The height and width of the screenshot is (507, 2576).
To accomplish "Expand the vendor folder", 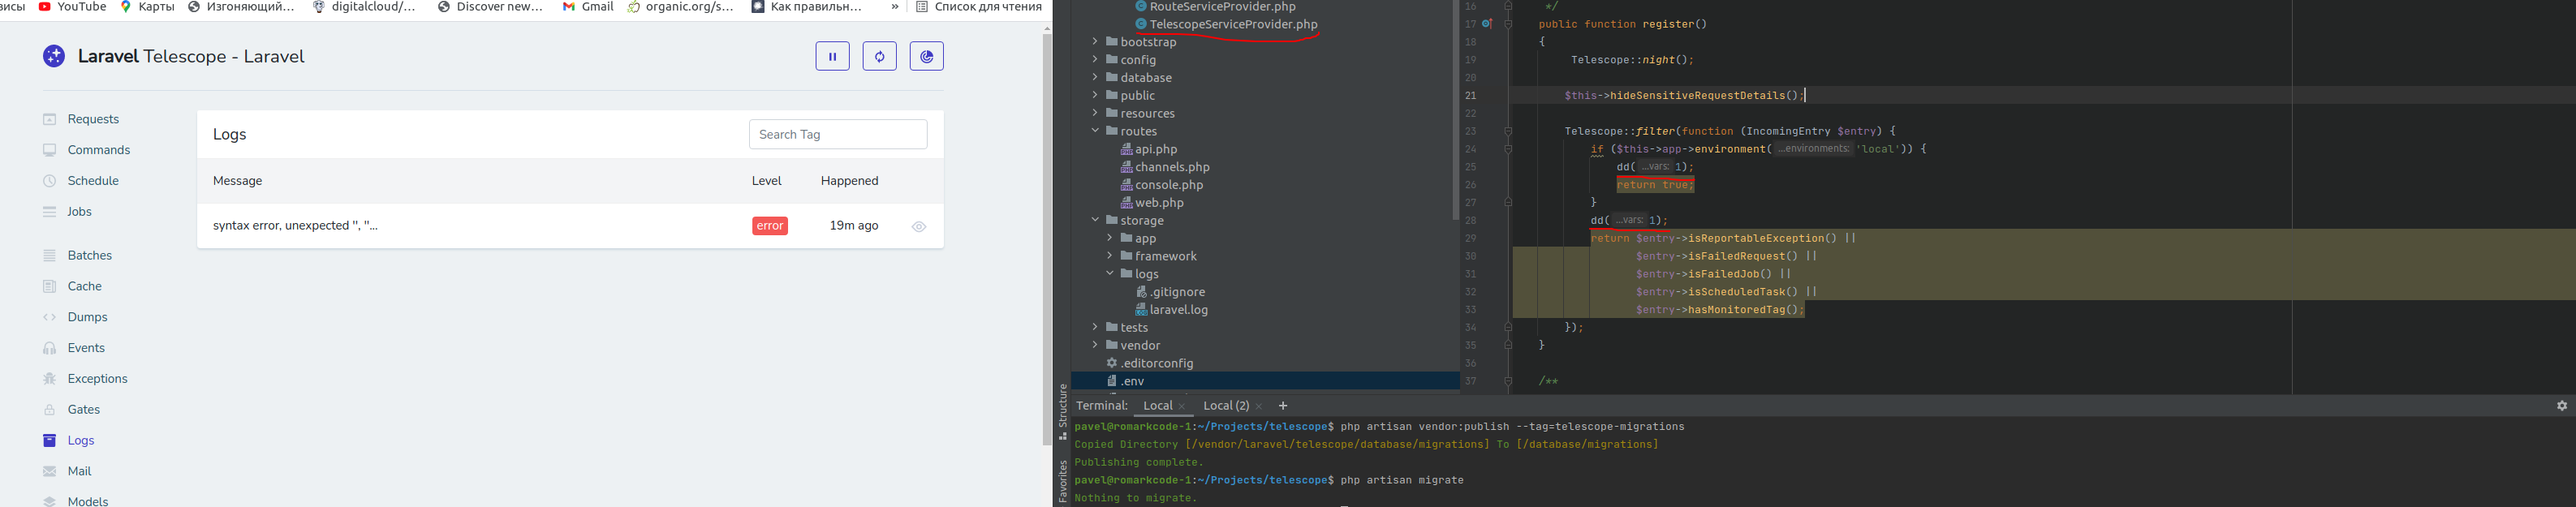I will [x=1095, y=345].
